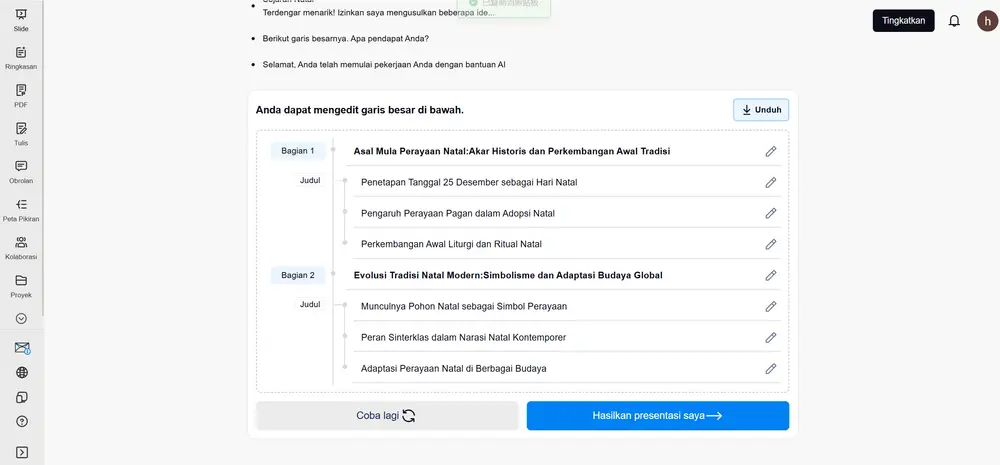Viewport: 1000px width, 465px height.
Task: Open the help question mark icon
Action: 22,421
